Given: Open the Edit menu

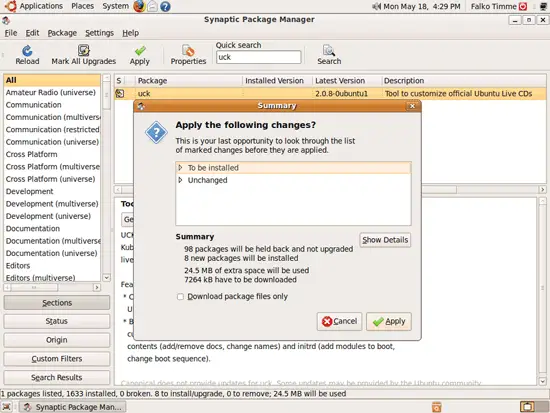Looking at the screenshot, I should pyautogui.click(x=32, y=33).
